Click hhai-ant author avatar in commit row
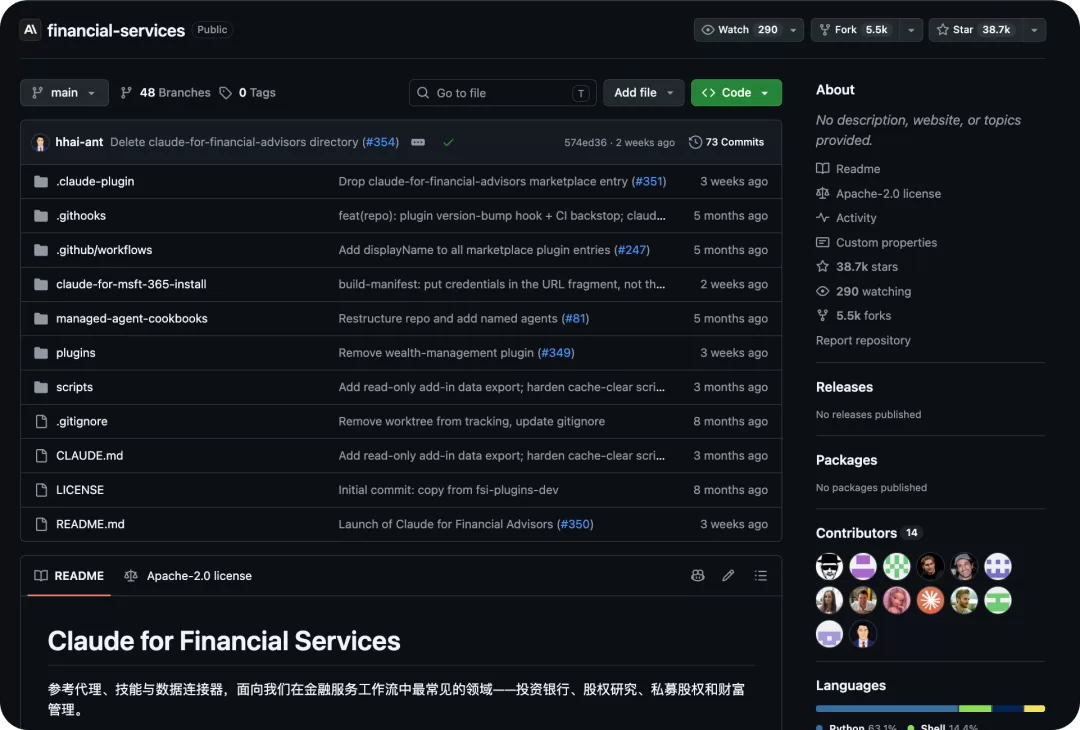This screenshot has width=1080, height=730. [x=40, y=143]
